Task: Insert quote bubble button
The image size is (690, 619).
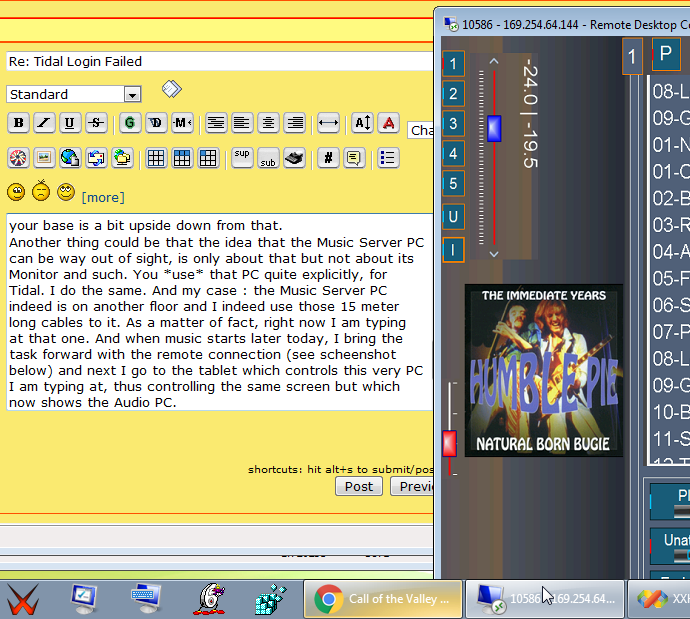Action: tap(354, 158)
